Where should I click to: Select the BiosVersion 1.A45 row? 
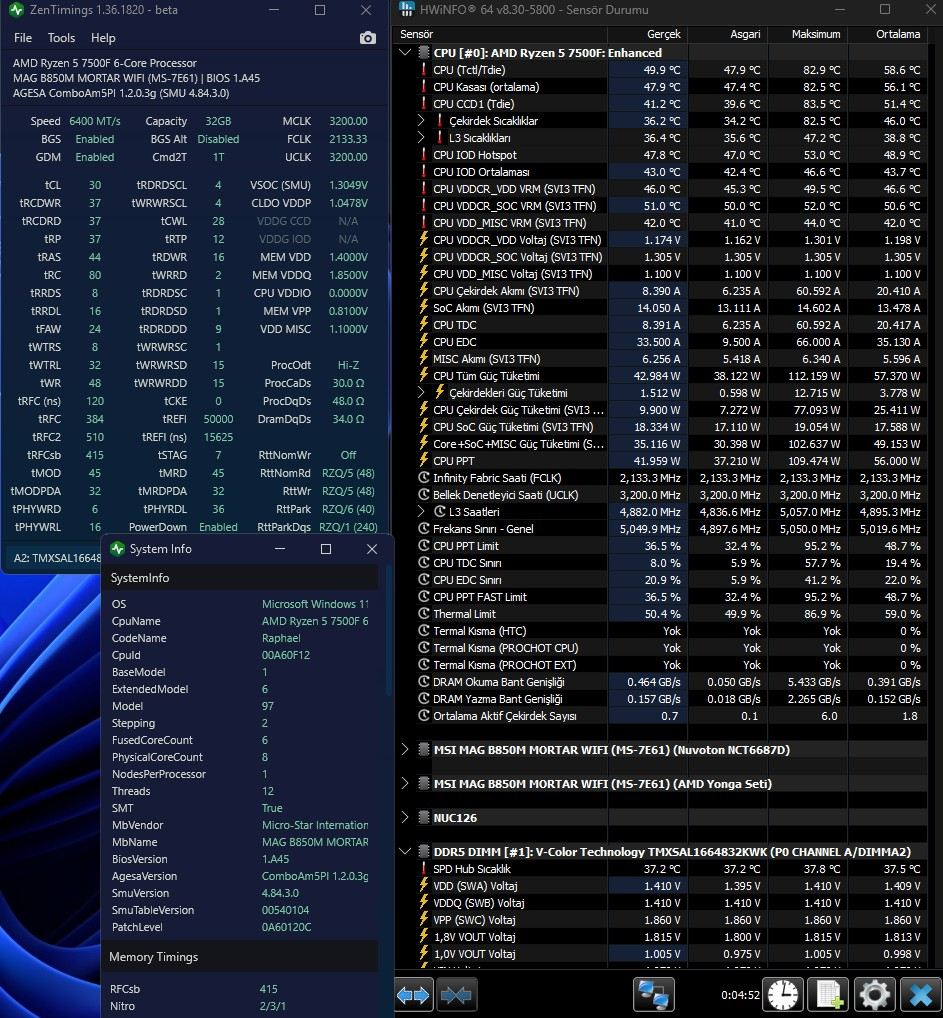pyautogui.click(x=240, y=859)
